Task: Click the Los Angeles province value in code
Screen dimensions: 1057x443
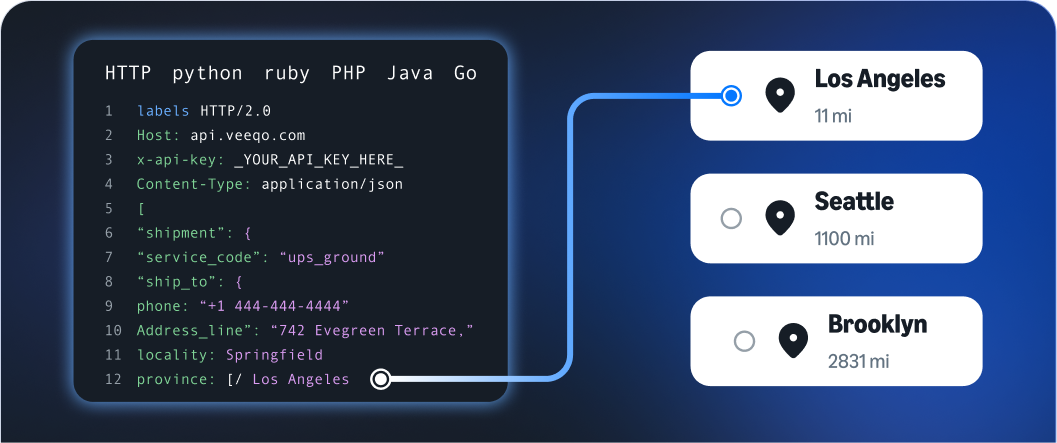Action: pyautogui.click(x=301, y=380)
